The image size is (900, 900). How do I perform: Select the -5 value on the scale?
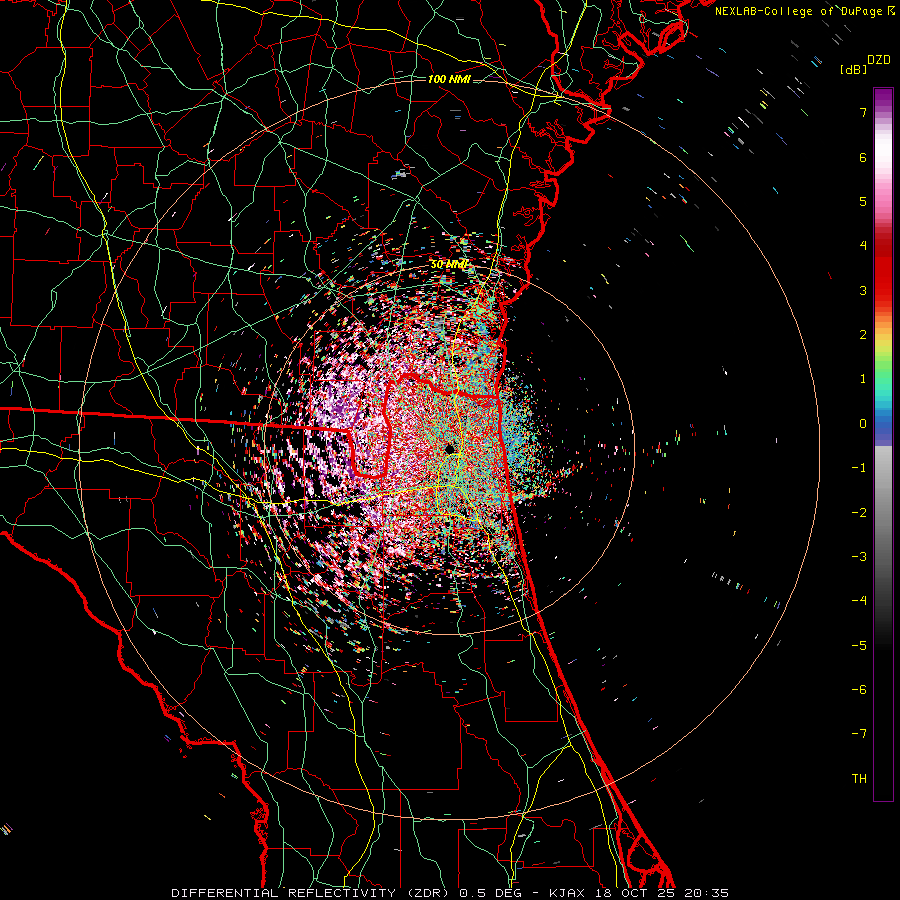tap(859, 646)
